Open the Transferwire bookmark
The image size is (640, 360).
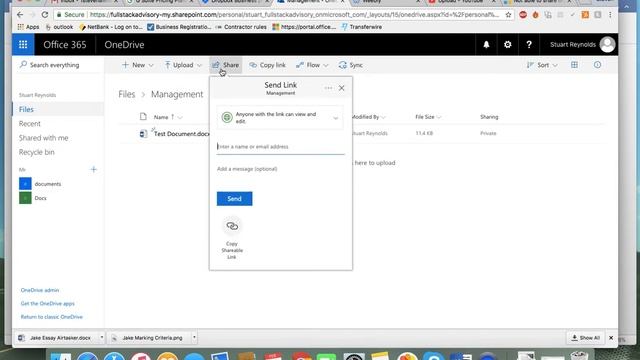pos(362,27)
